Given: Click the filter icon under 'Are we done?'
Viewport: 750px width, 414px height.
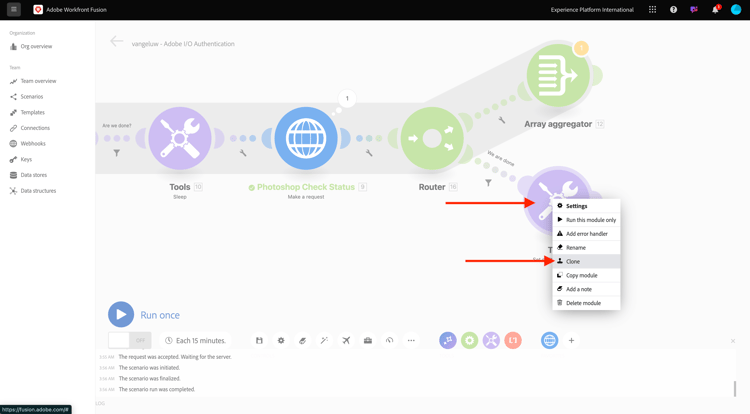Looking at the screenshot, I should 116,153.
